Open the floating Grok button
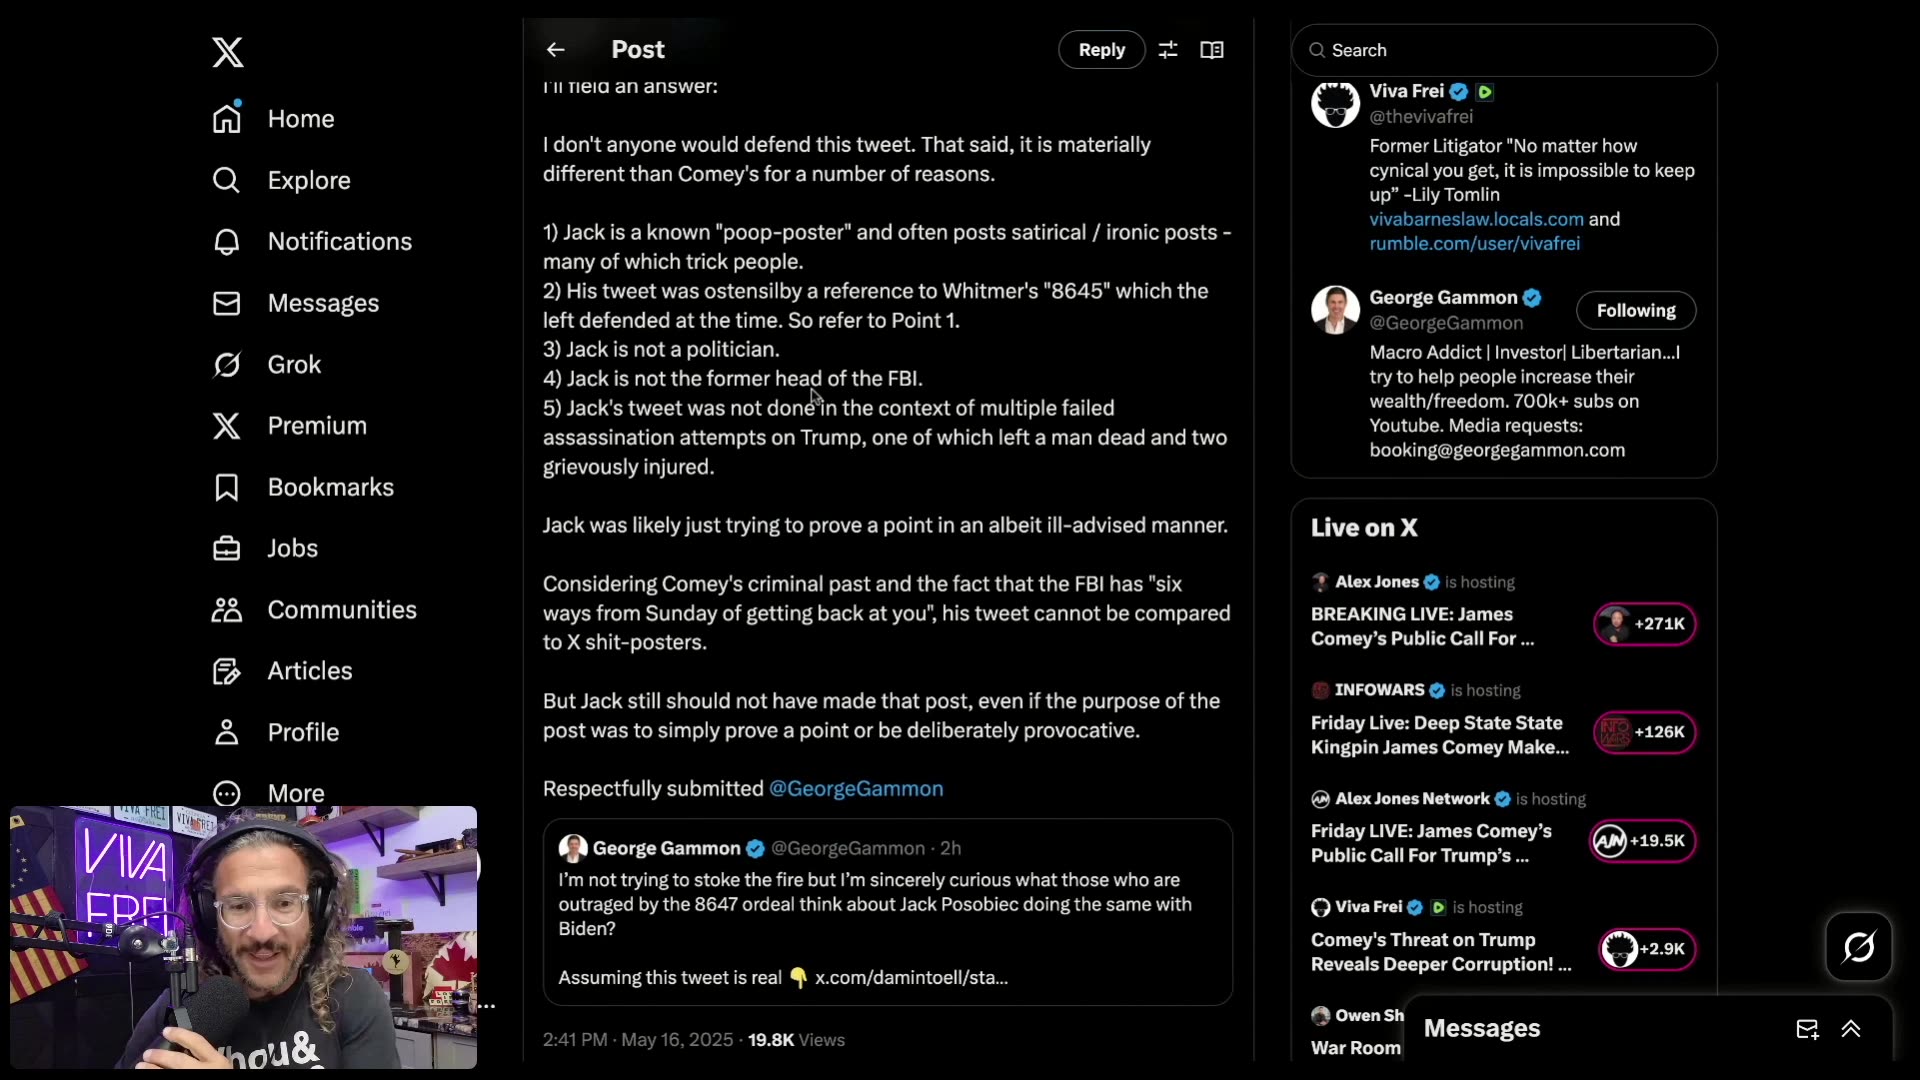Screen dimensions: 1920x1080 coord(1859,946)
